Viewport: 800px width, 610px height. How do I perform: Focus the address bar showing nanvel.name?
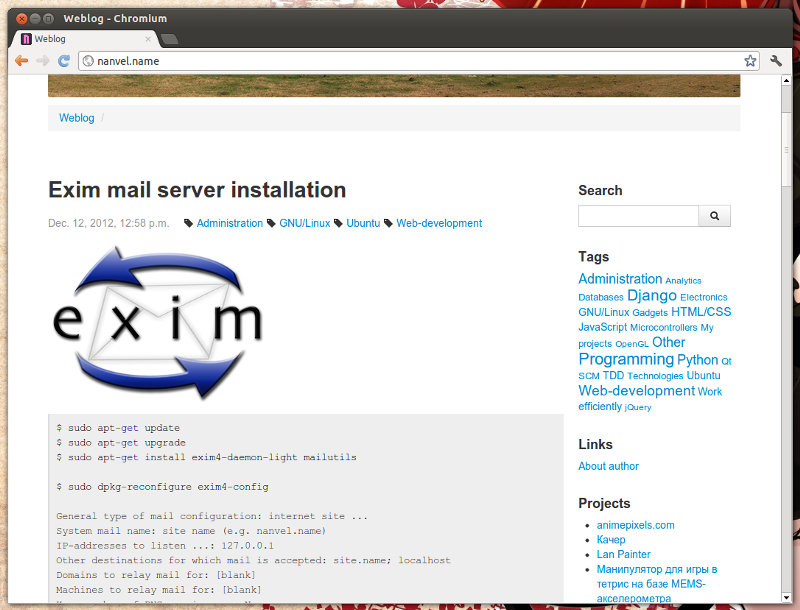click(418, 61)
